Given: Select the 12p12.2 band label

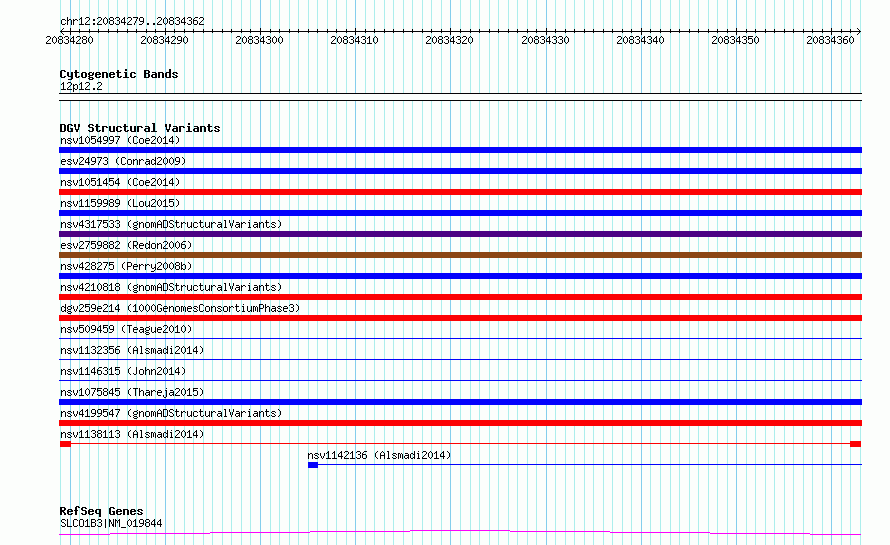Looking at the screenshot, I should click(81, 87).
